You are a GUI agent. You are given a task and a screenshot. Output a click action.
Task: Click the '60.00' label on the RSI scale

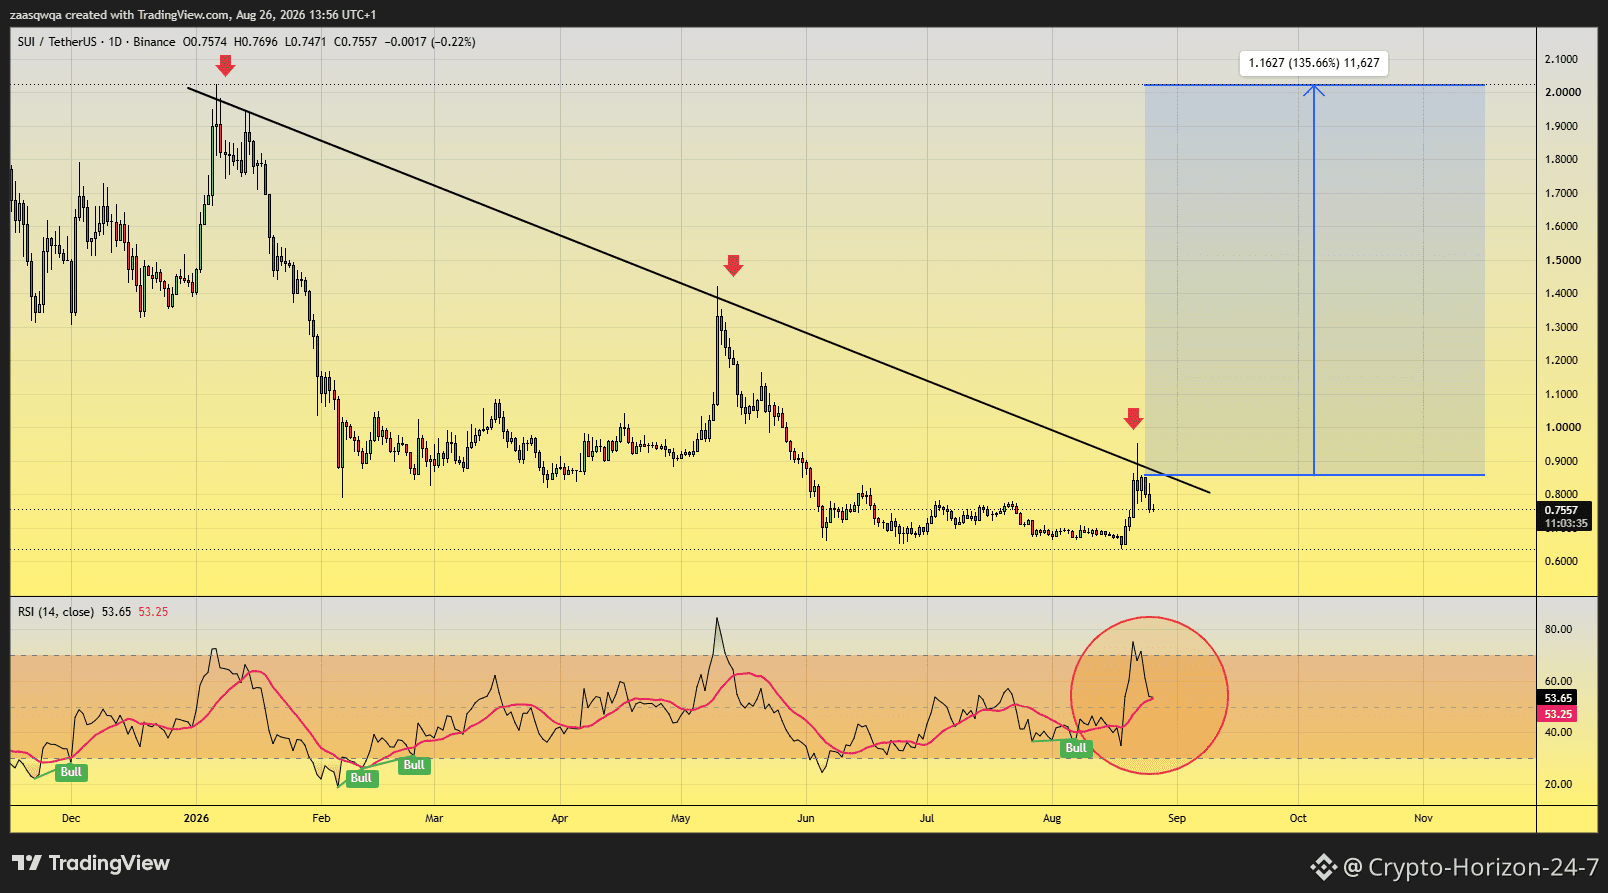pyautogui.click(x=1558, y=681)
